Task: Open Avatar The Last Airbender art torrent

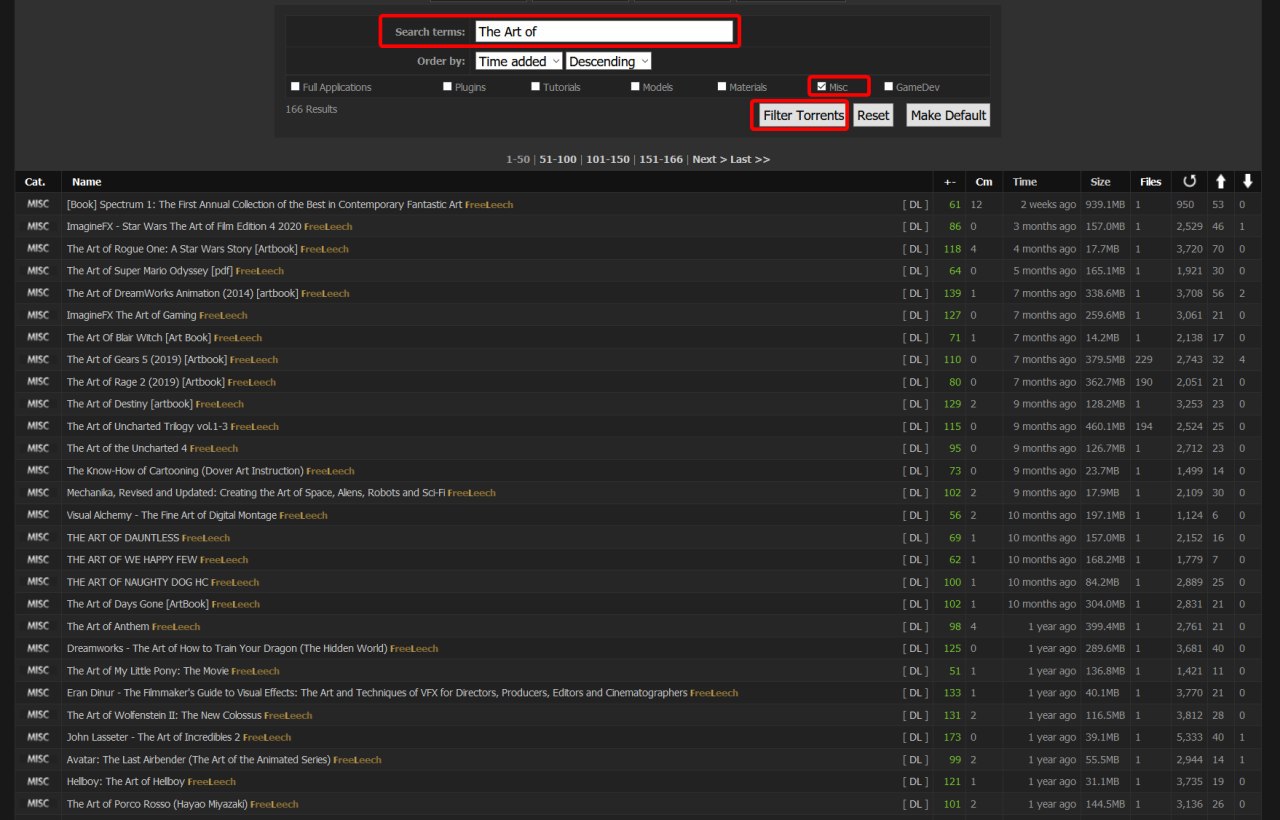Action: [x=198, y=760]
